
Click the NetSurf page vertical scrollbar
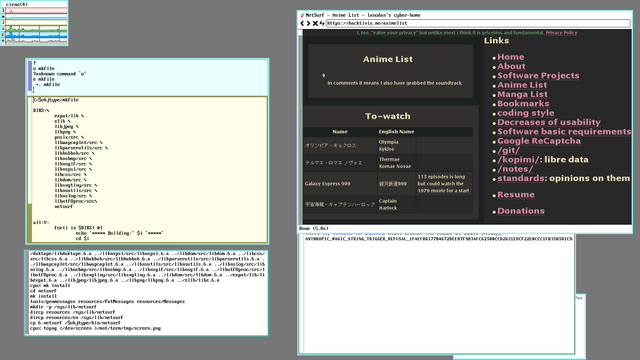pos(300,127)
